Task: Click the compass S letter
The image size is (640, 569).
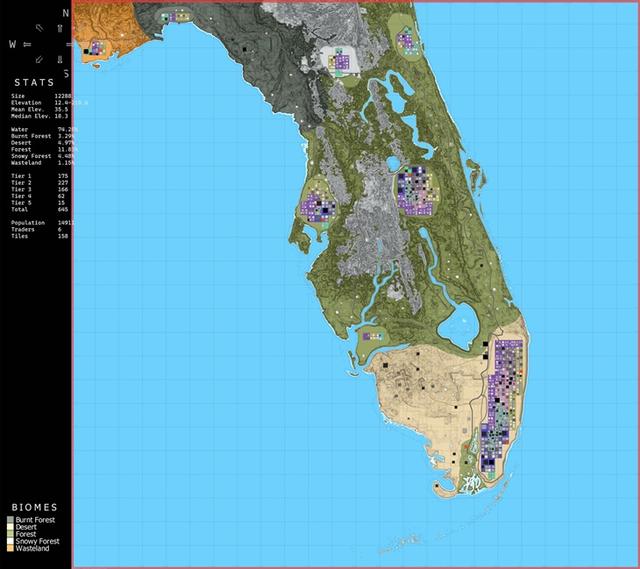Action: pyautogui.click(x=67, y=74)
